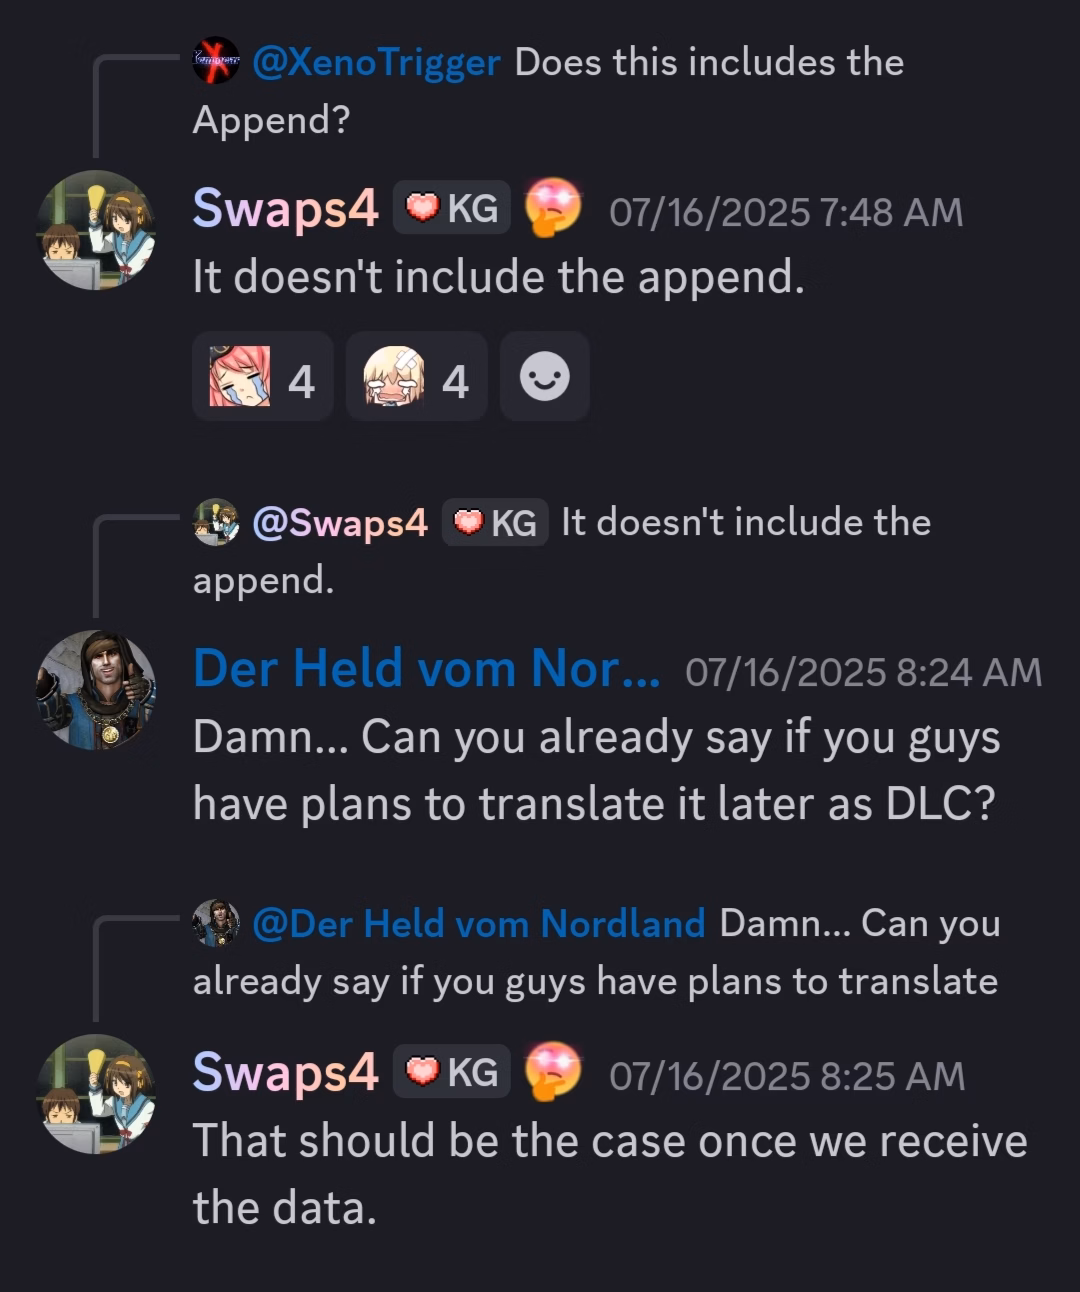Click the KG tag in the reply preview
The width and height of the screenshot is (1080, 1292).
[495, 523]
